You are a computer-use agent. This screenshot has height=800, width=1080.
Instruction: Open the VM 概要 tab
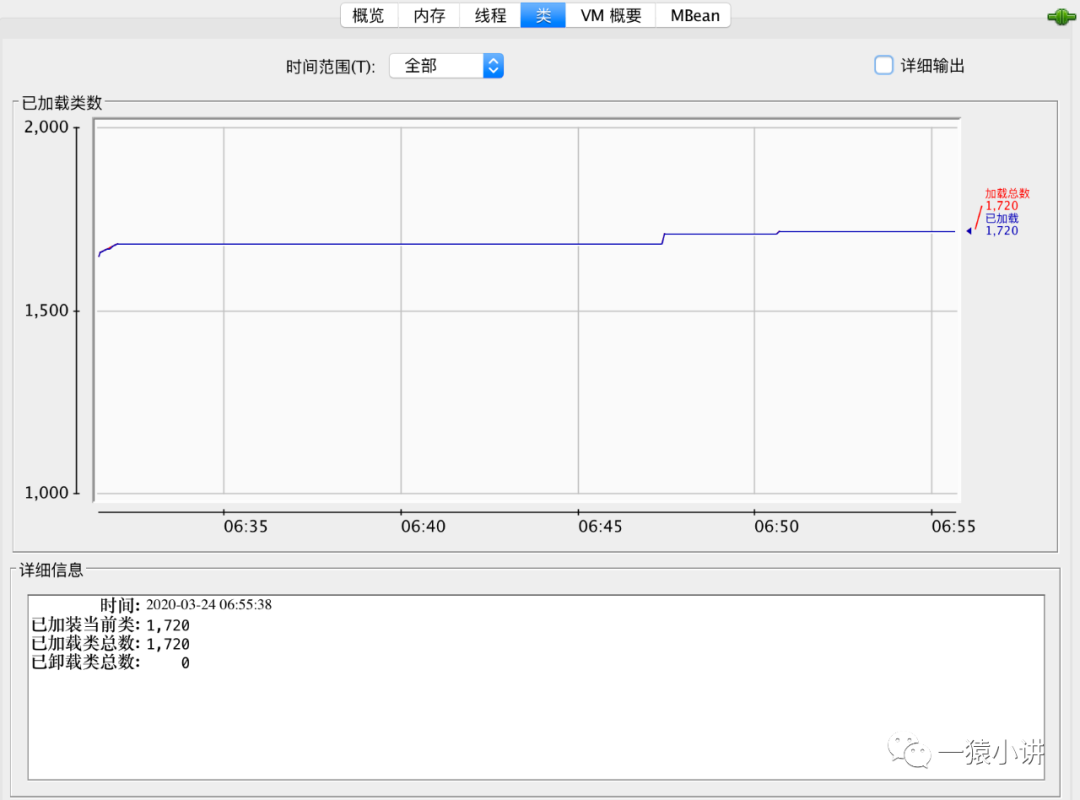point(610,15)
